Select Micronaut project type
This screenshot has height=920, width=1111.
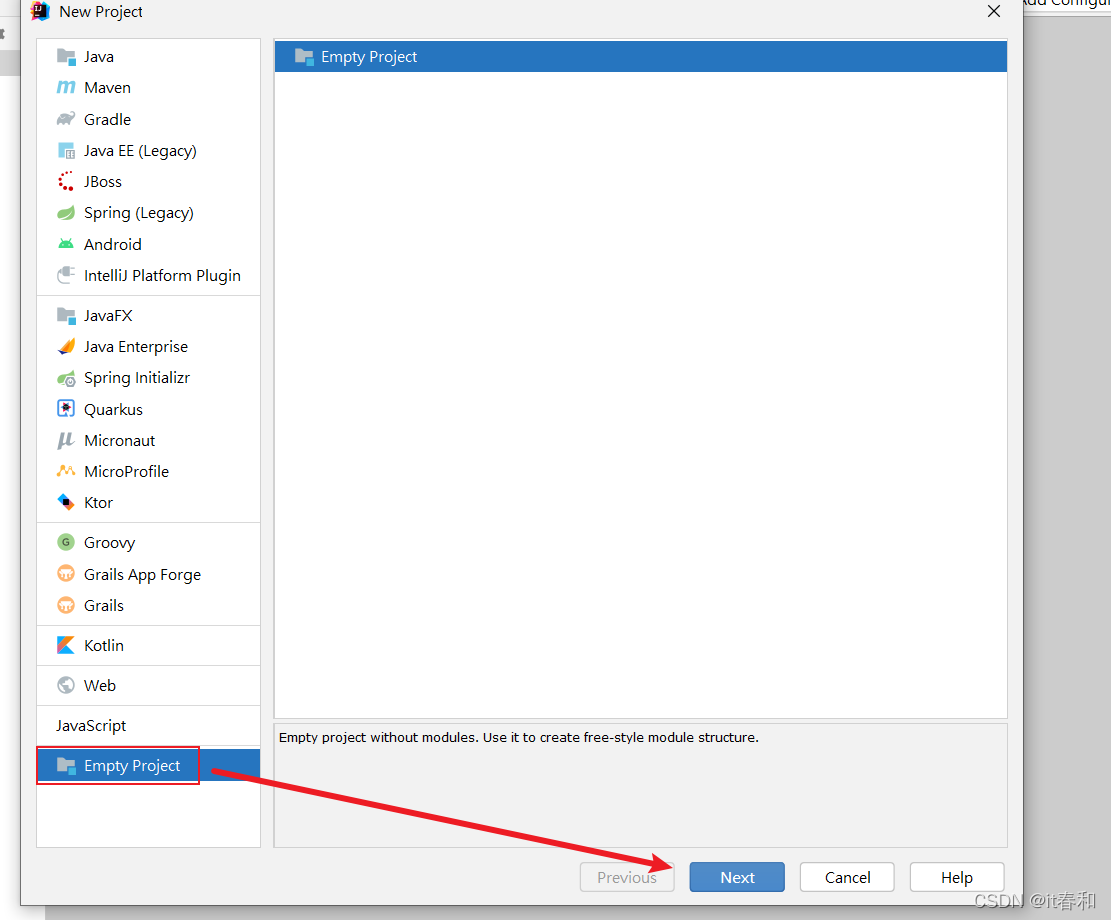(x=148, y=440)
